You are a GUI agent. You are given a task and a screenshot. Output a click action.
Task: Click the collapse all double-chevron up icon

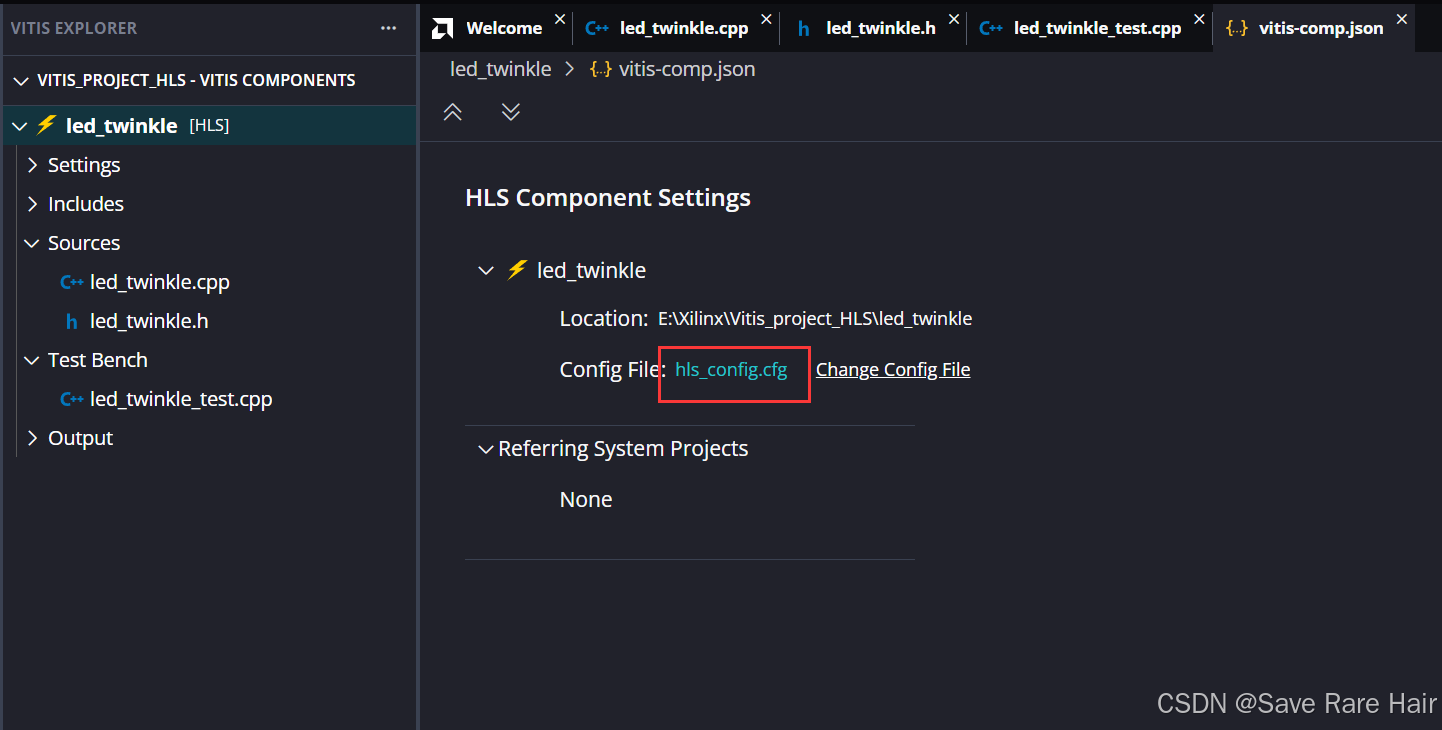(x=453, y=112)
